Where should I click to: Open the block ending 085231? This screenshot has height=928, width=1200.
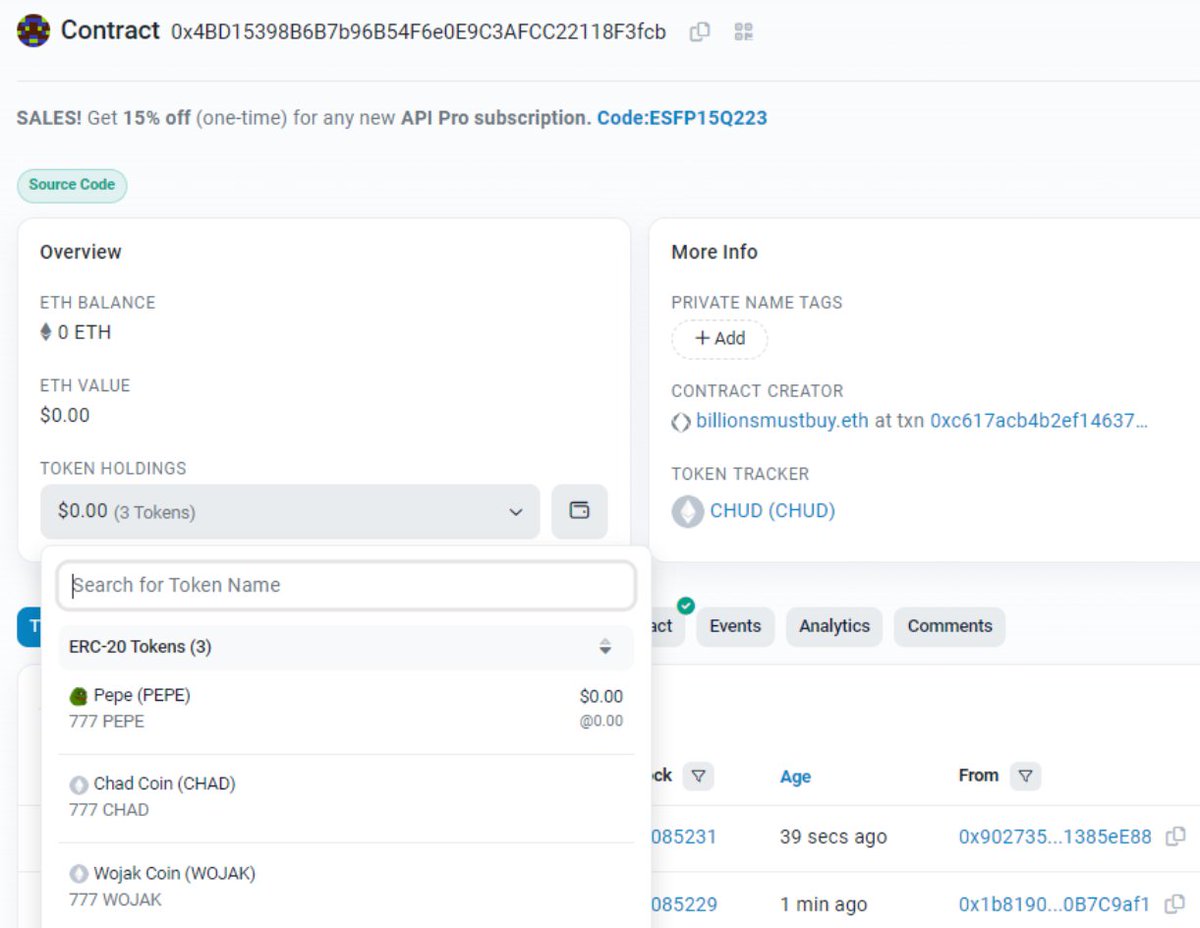684,837
